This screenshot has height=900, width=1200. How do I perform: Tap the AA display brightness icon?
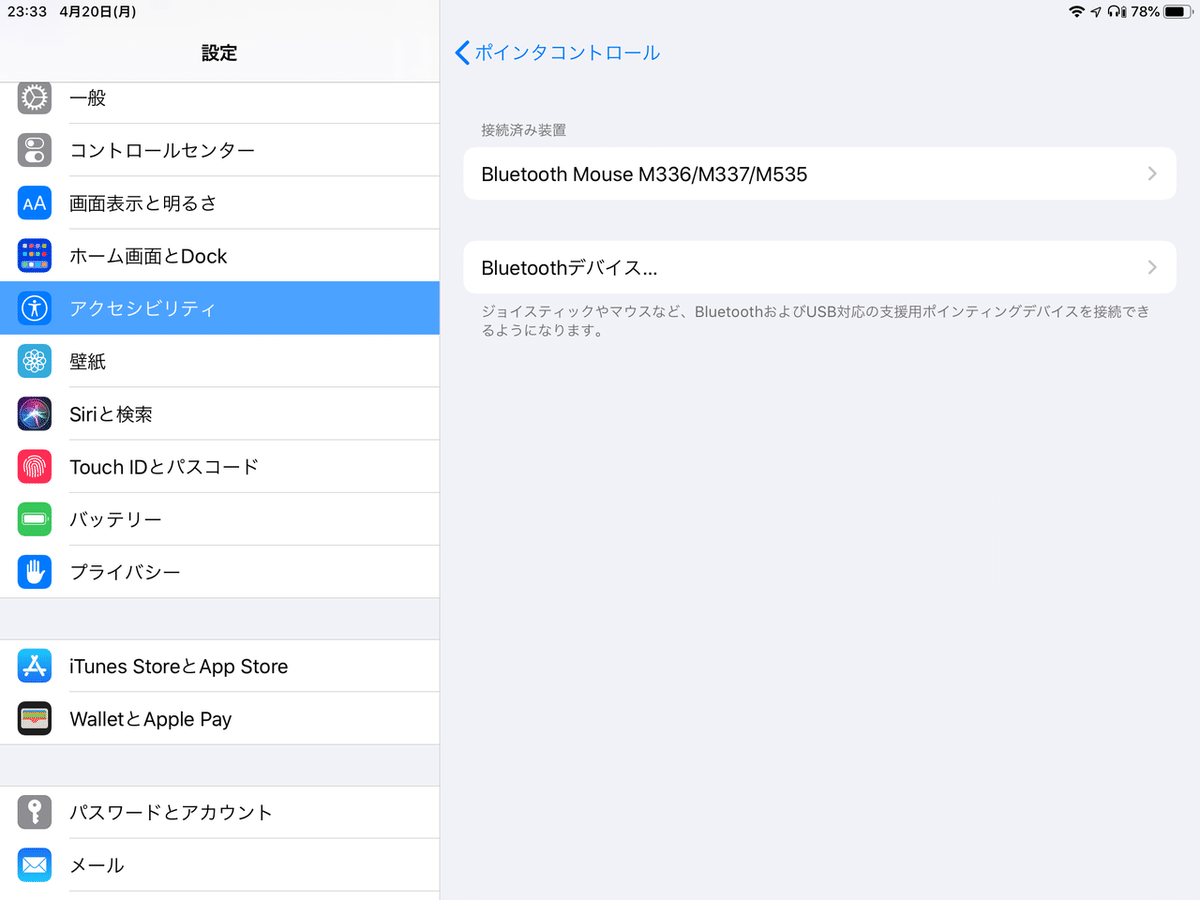35,203
